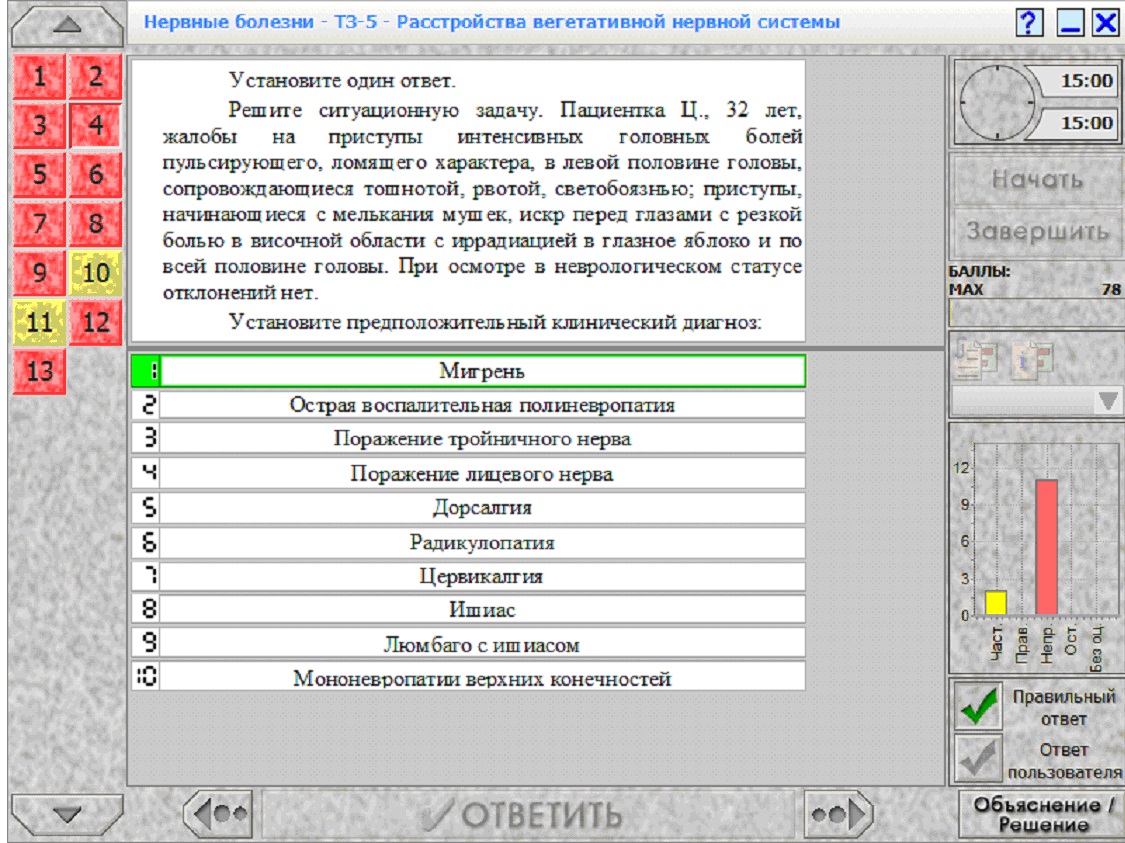This screenshot has width=1125, height=843.
Task: Select answer Люмбаго с ишиасом
Action: [x=468, y=644]
